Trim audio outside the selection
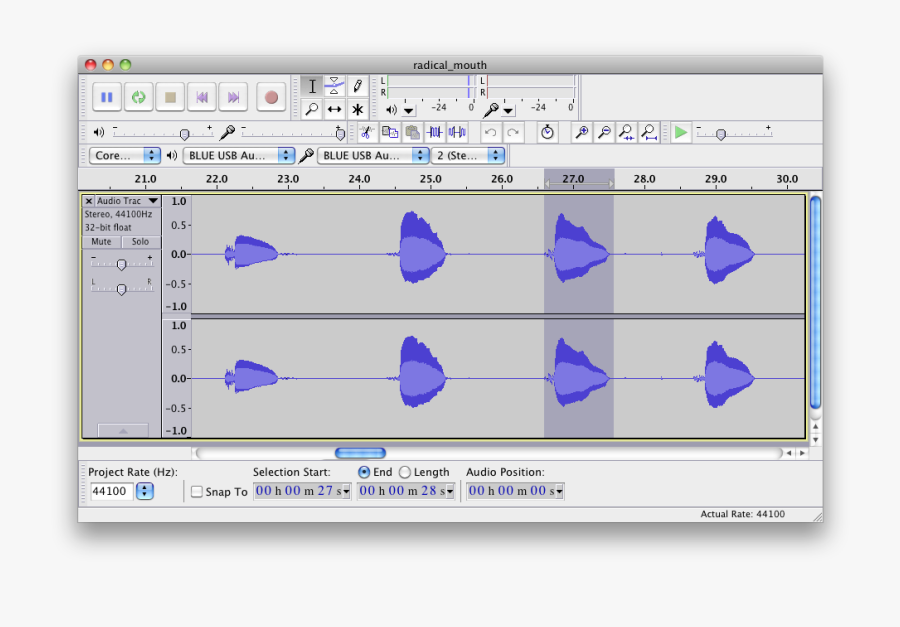This screenshot has width=900, height=627. coord(435,131)
